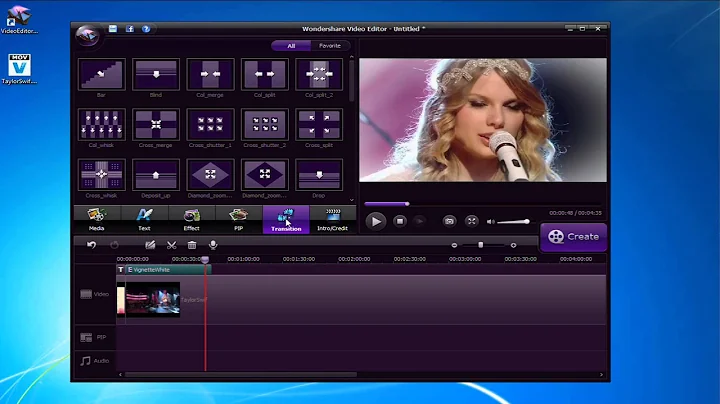
Task: Select the Cross_merge transition
Action: point(156,124)
